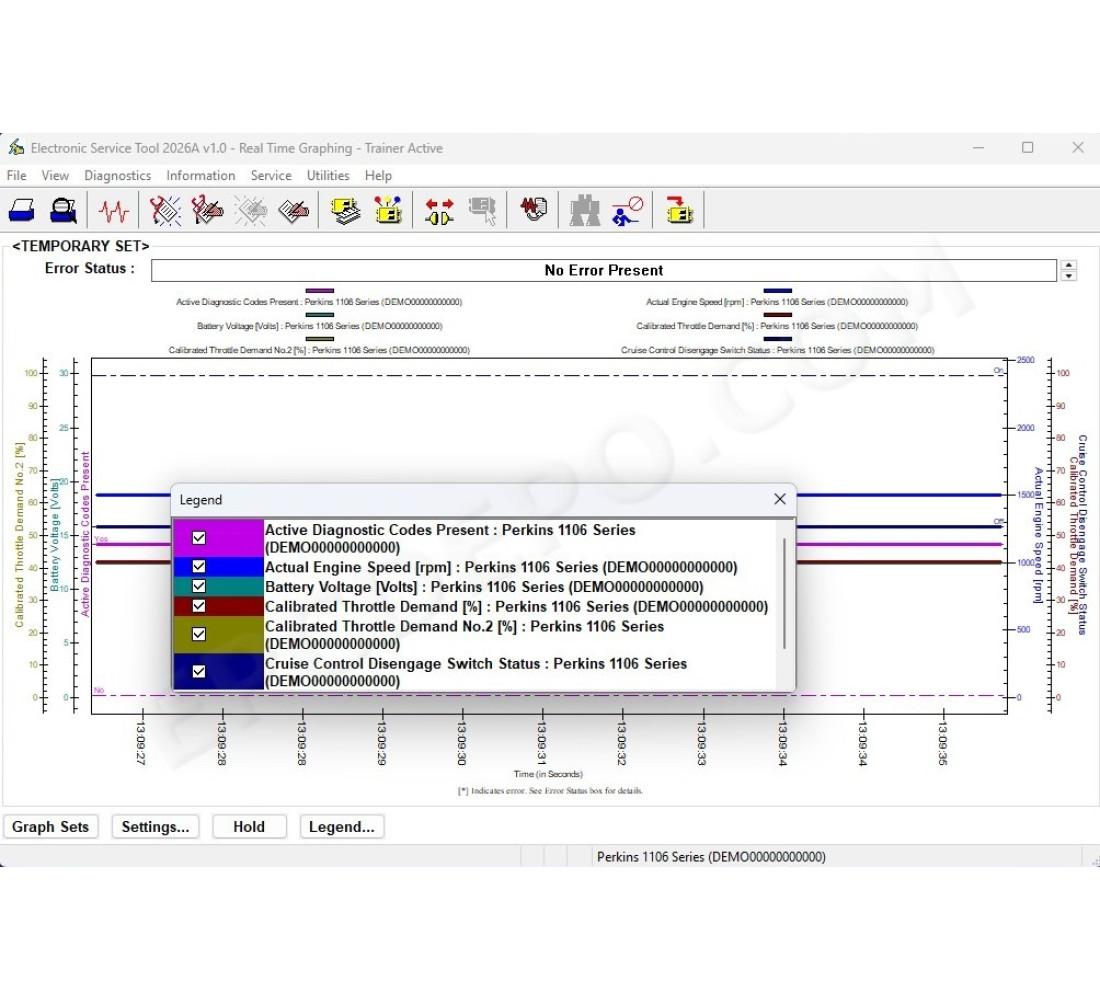Click 'Time (in Seconds)' axis caption
This screenshot has height=1000, width=1100.
coord(548,774)
